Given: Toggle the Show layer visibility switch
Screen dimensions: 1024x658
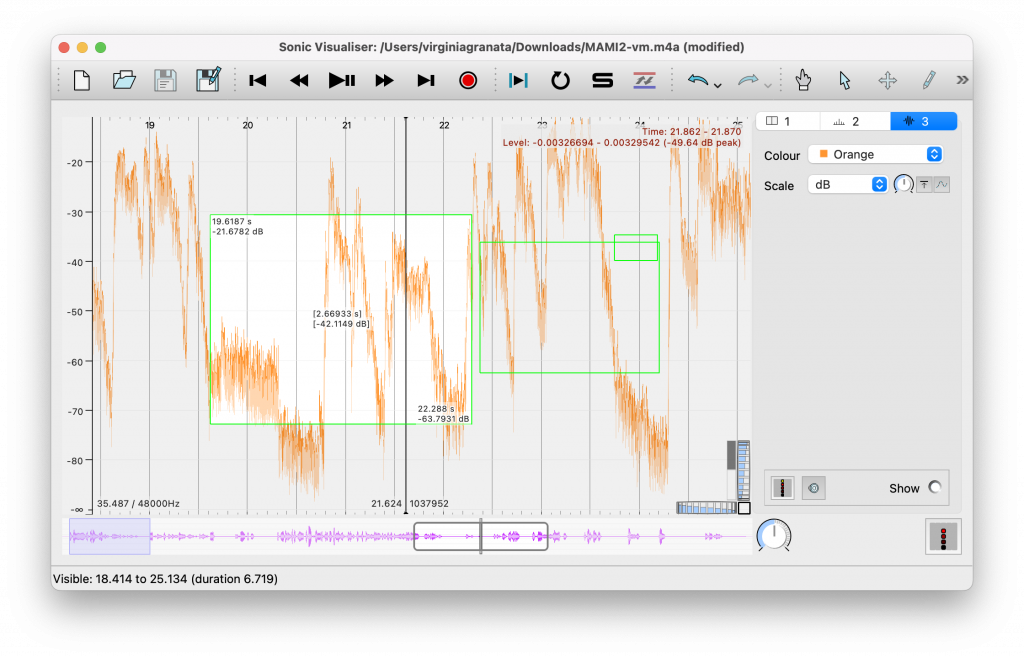Looking at the screenshot, I should 935,487.
